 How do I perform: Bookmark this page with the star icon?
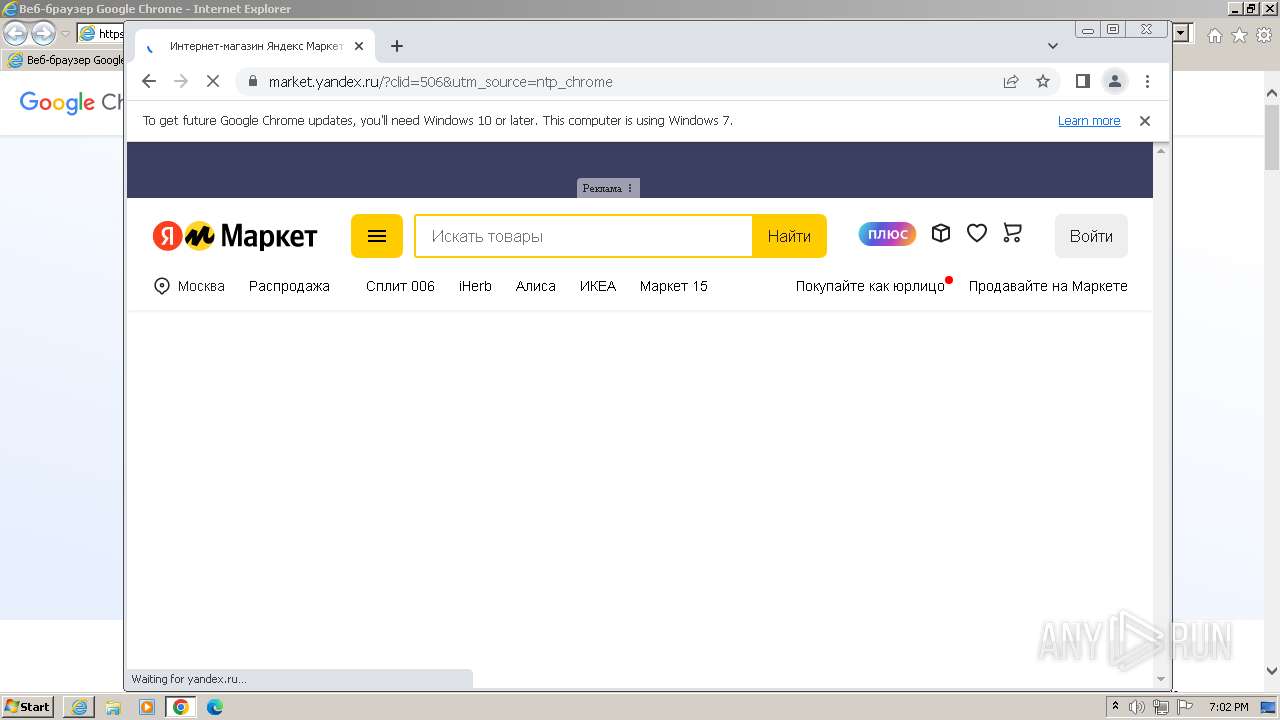click(x=1043, y=82)
